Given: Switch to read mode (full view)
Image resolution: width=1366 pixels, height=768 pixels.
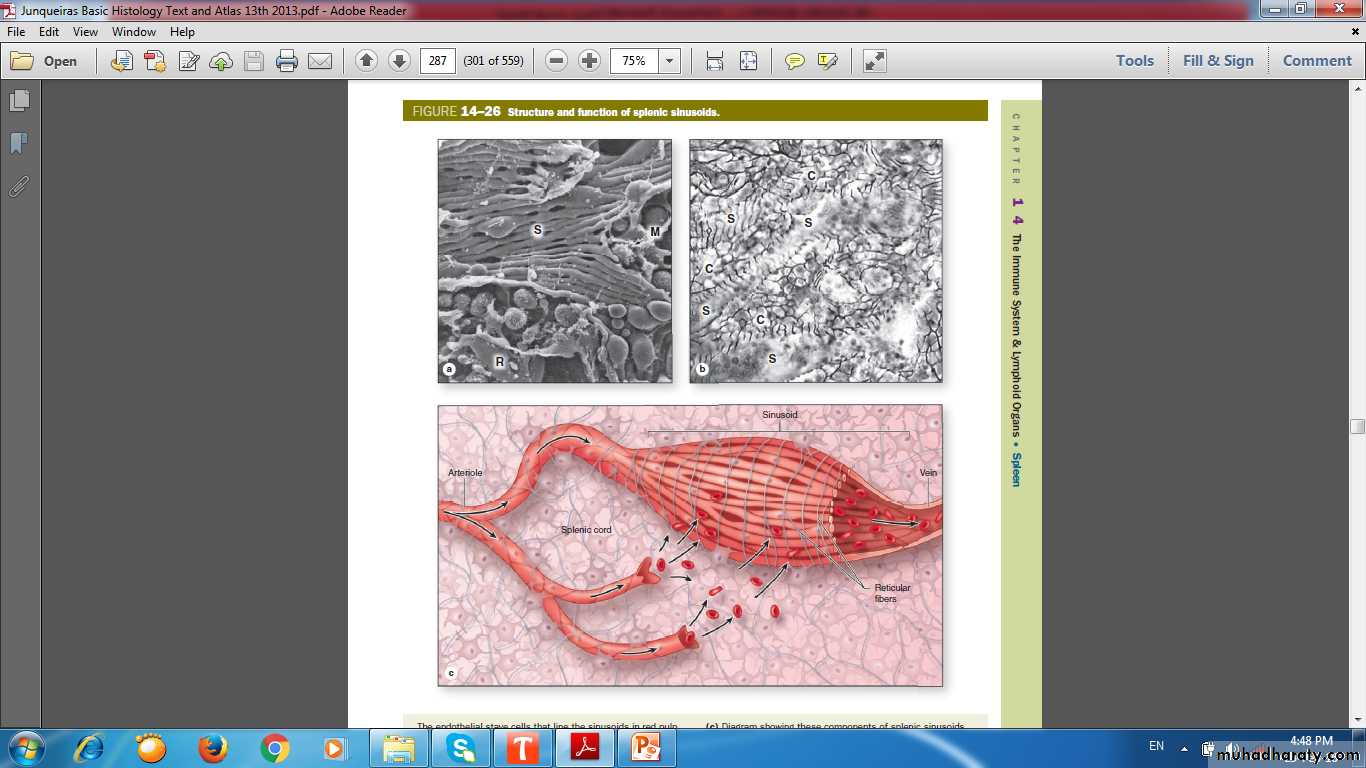Looking at the screenshot, I should coord(875,61).
